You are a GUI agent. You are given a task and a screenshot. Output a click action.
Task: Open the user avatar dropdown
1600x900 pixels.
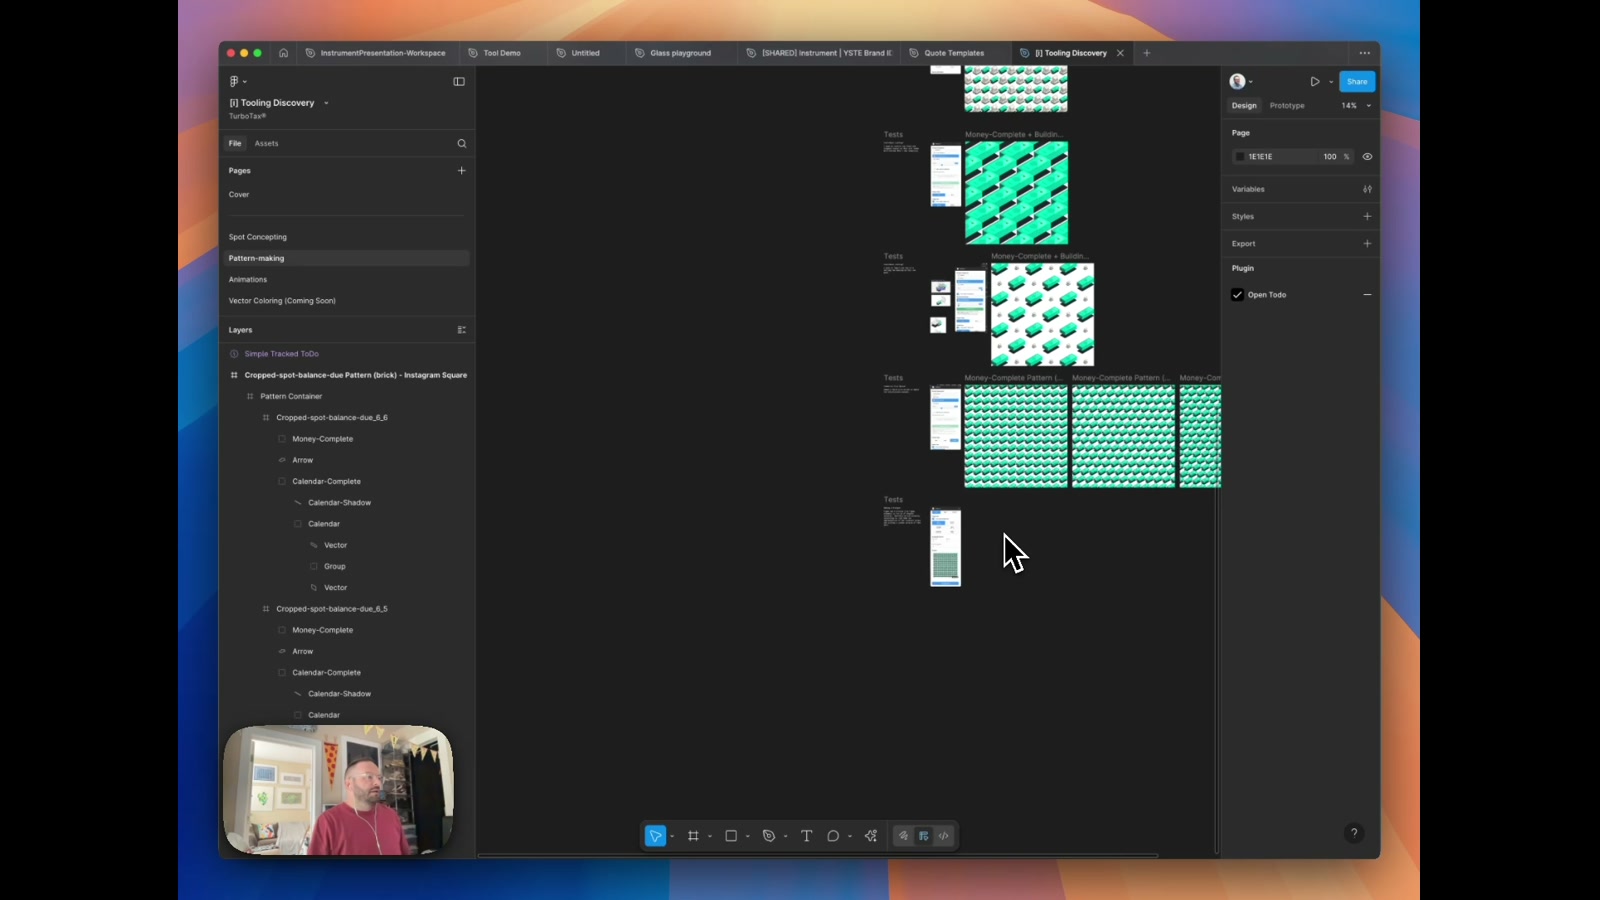1241,82
